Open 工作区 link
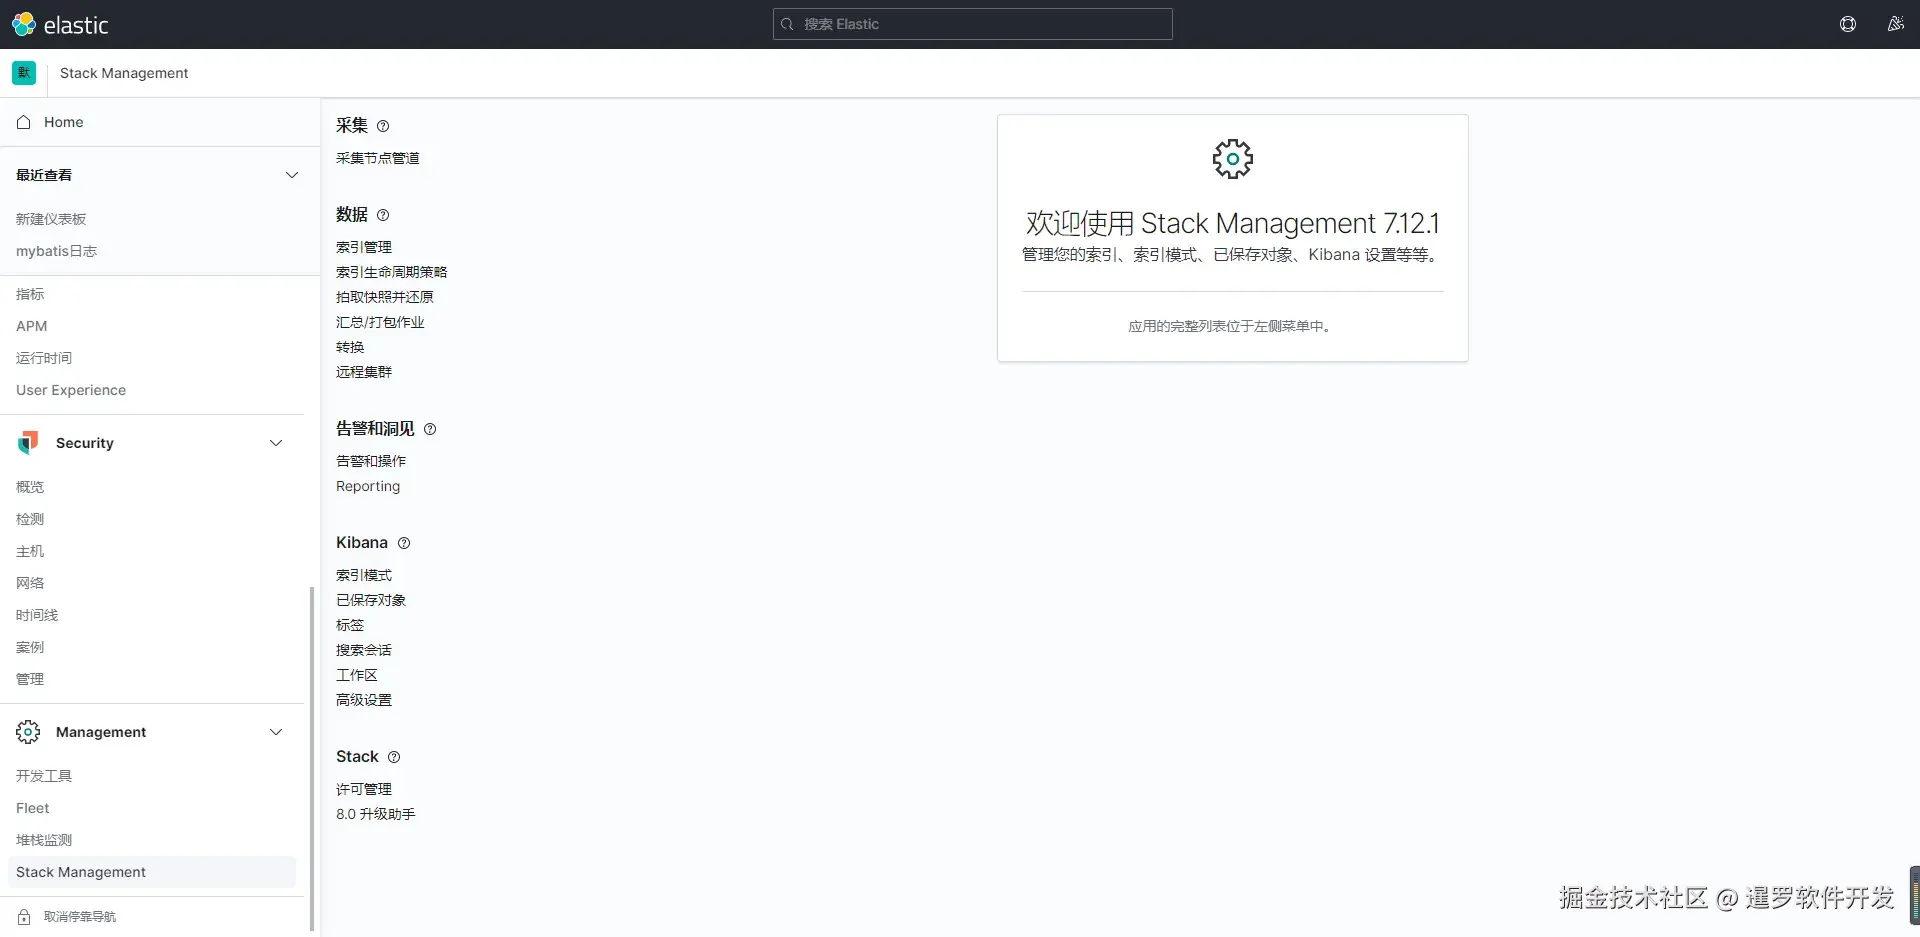Image resolution: width=1920 pixels, height=937 pixels. 357,675
